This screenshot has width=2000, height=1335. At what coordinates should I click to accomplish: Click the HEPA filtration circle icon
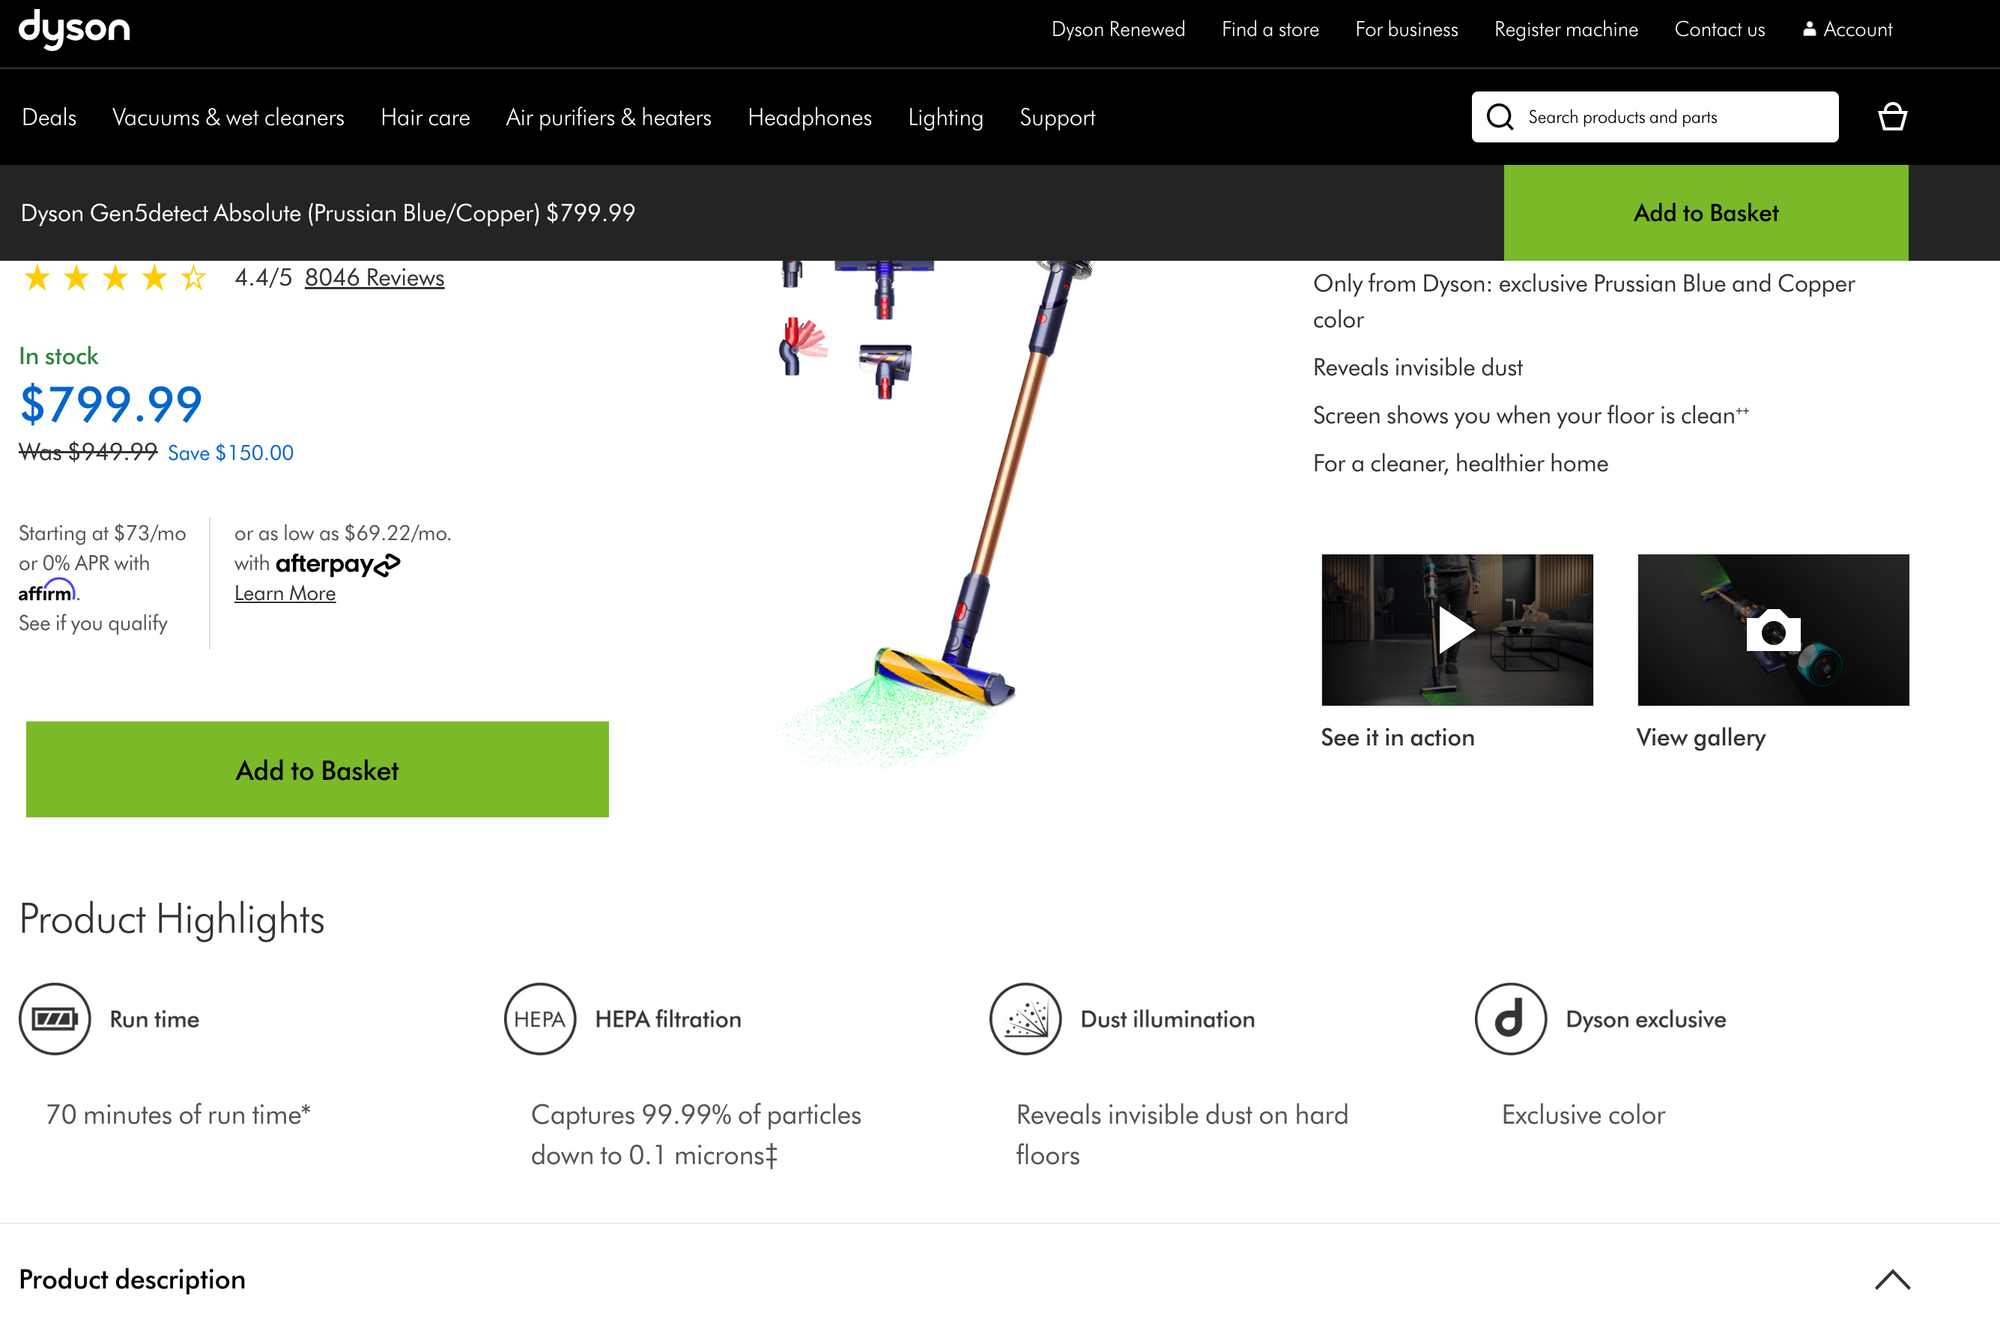540,1019
